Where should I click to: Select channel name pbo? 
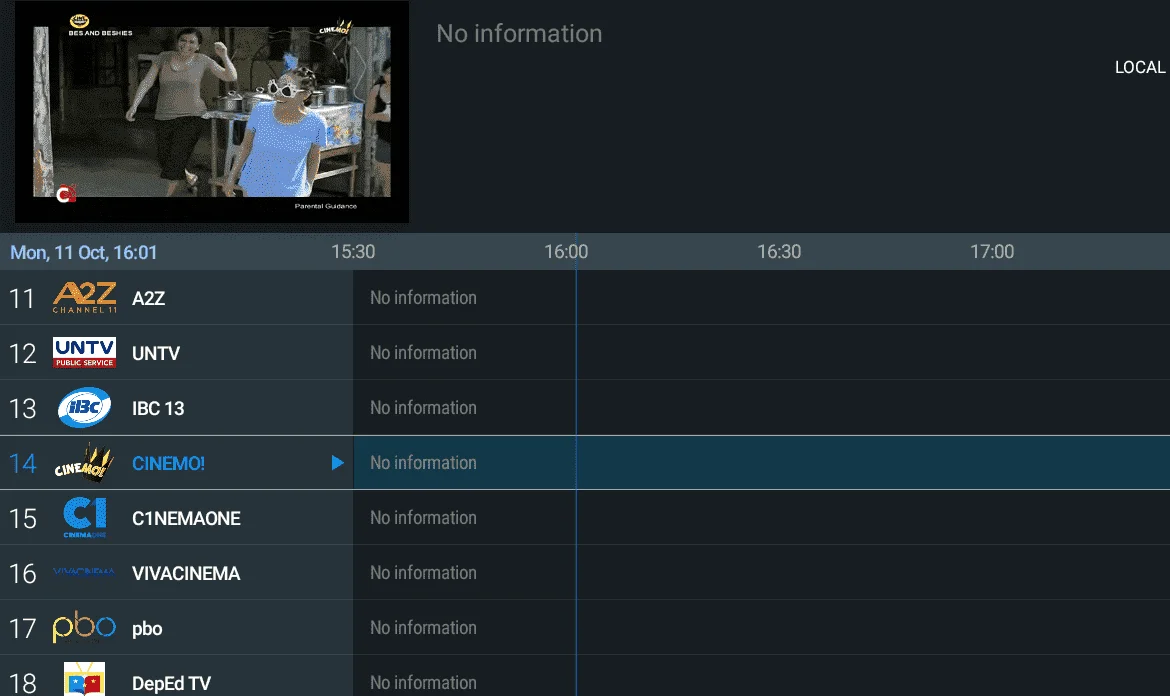click(x=147, y=629)
